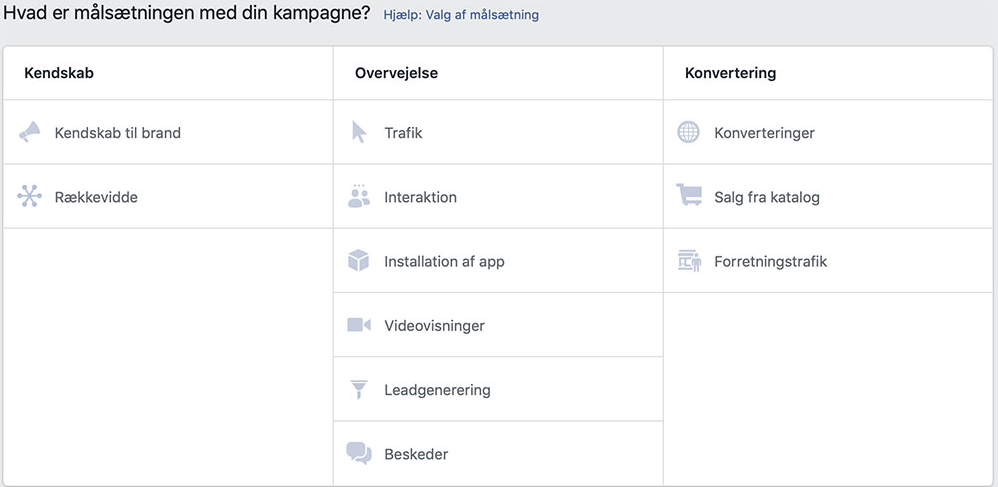The height and width of the screenshot is (487, 998).
Task: Click the shopping cart catalog icon
Action: tap(689, 195)
